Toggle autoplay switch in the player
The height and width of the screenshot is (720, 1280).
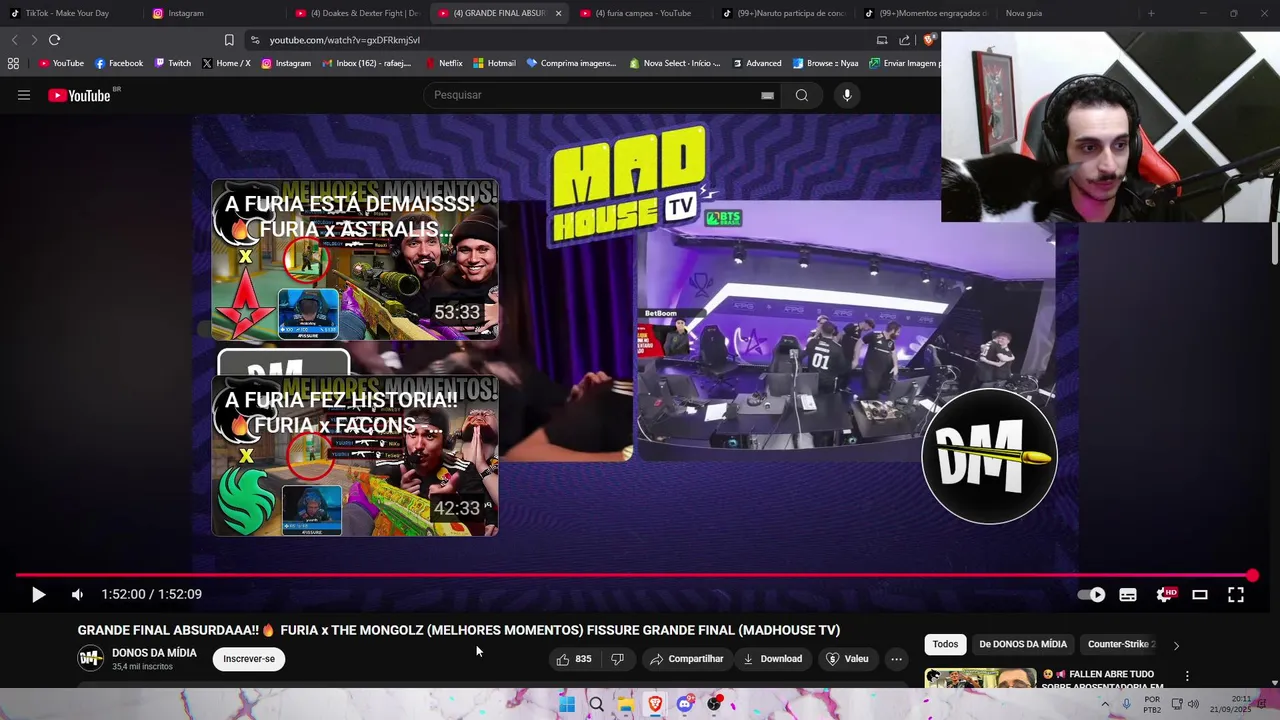coord(1091,594)
